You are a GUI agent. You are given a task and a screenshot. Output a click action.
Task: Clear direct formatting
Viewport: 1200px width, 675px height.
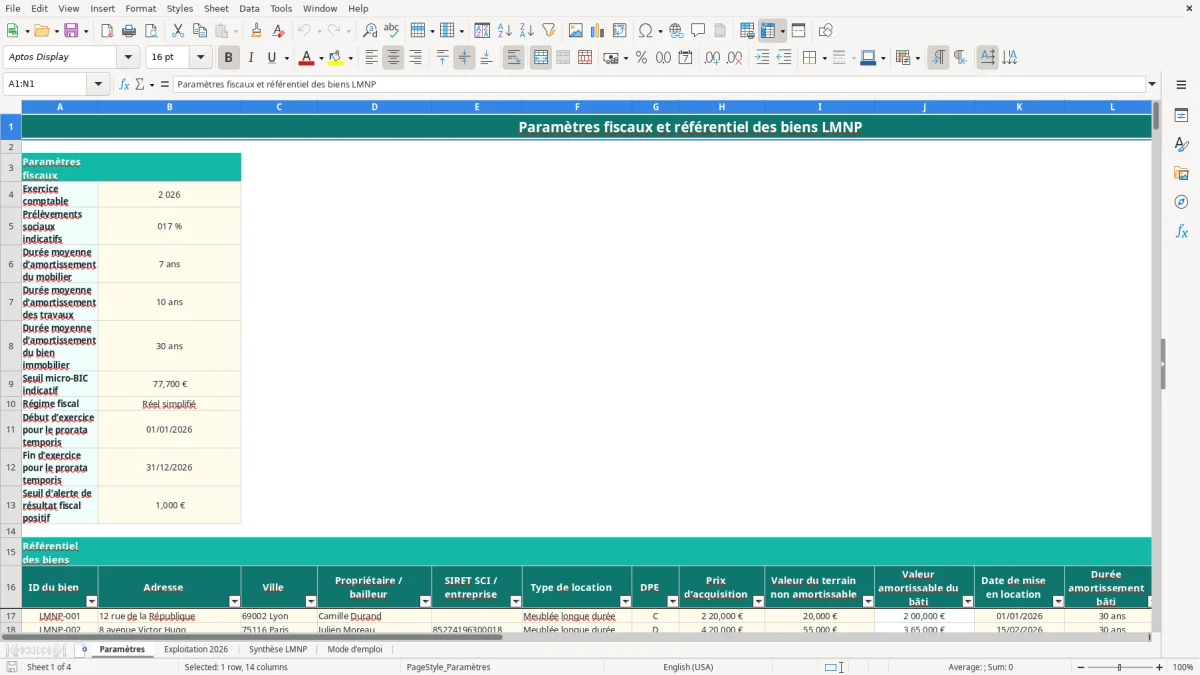click(279, 31)
